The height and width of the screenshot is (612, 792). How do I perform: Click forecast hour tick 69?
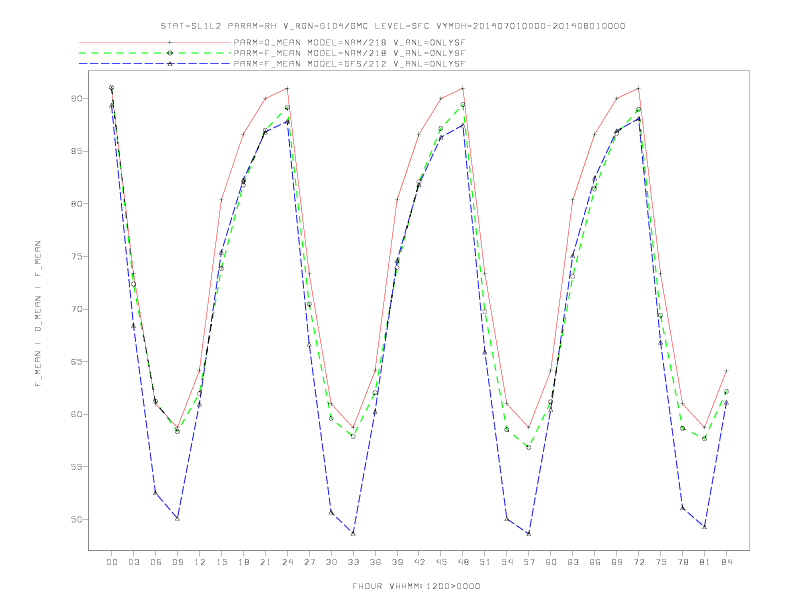pyautogui.click(x=617, y=562)
